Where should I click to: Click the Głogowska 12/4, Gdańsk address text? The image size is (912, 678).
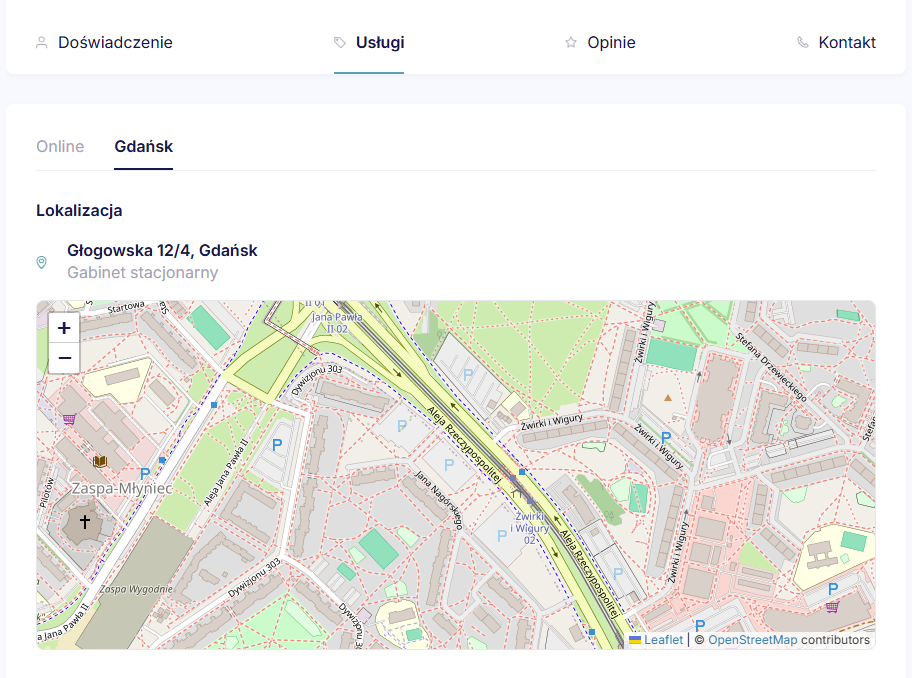click(162, 251)
